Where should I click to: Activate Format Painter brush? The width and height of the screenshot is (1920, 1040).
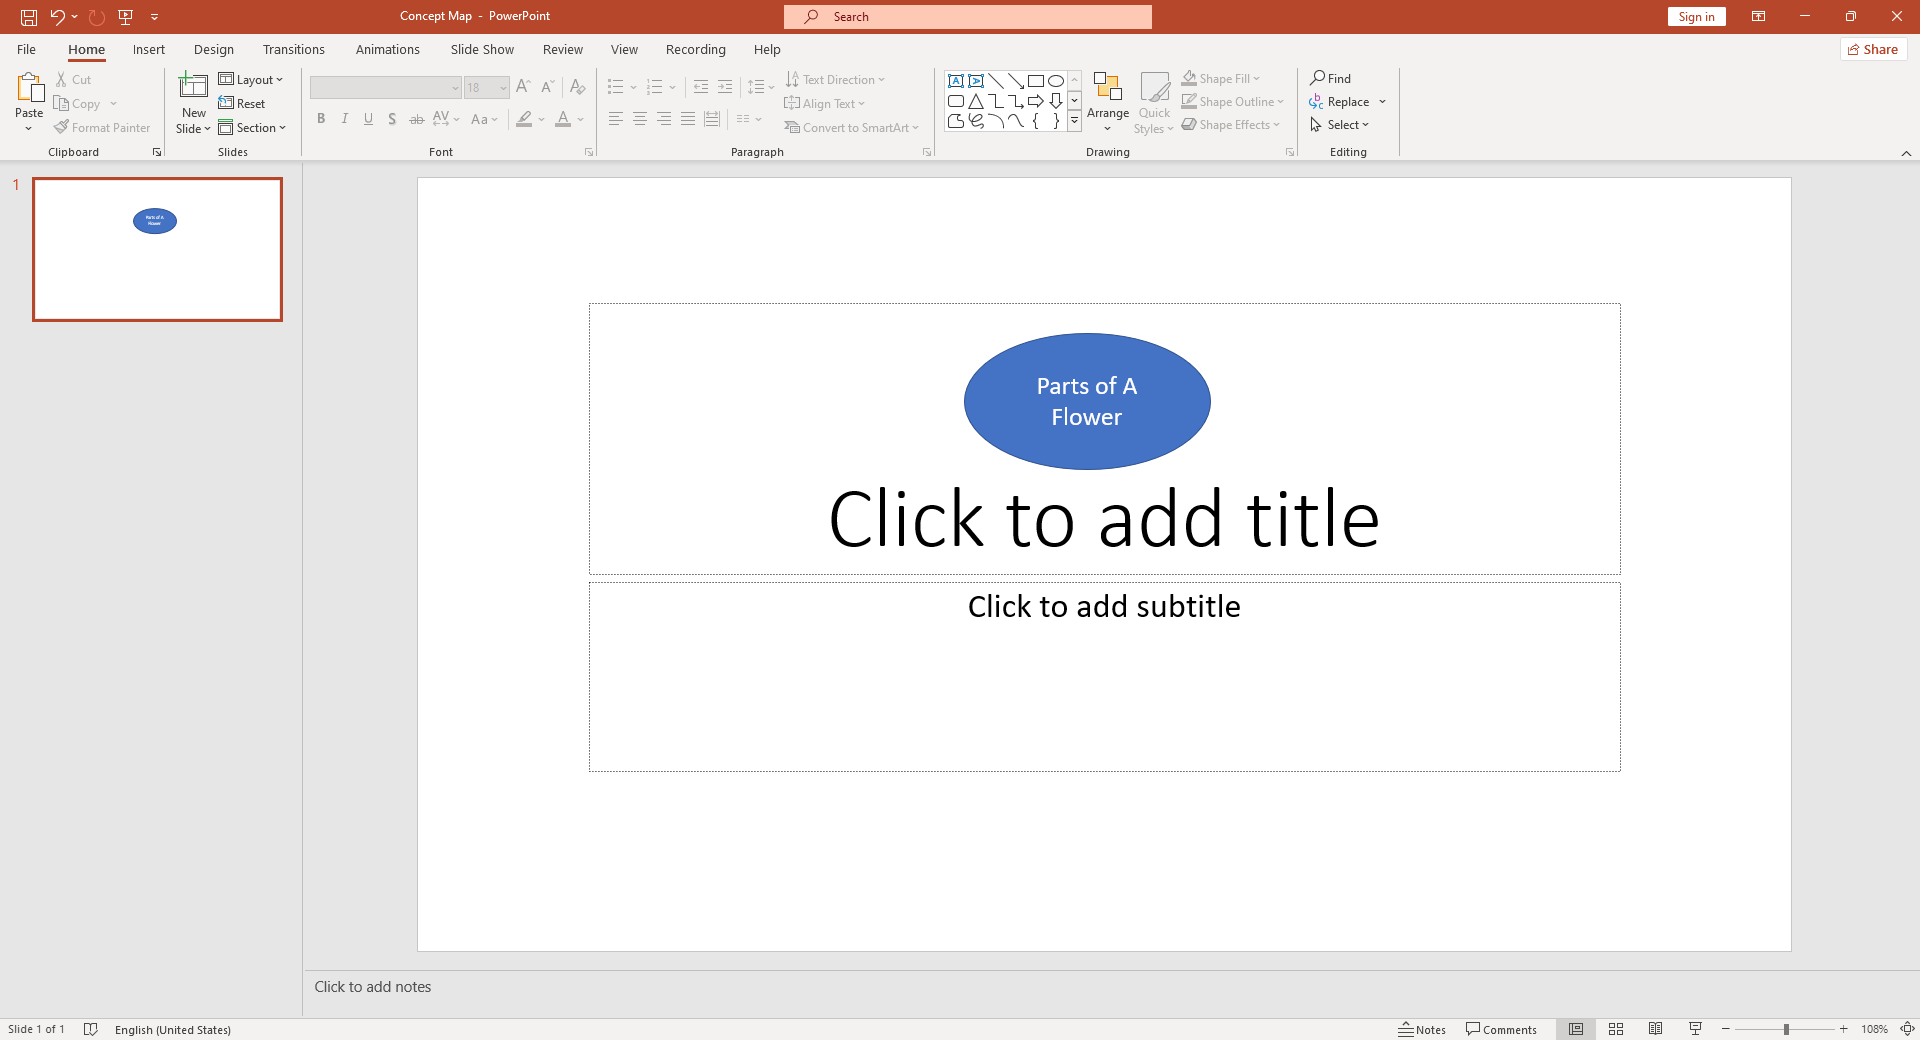coord(102,128)
